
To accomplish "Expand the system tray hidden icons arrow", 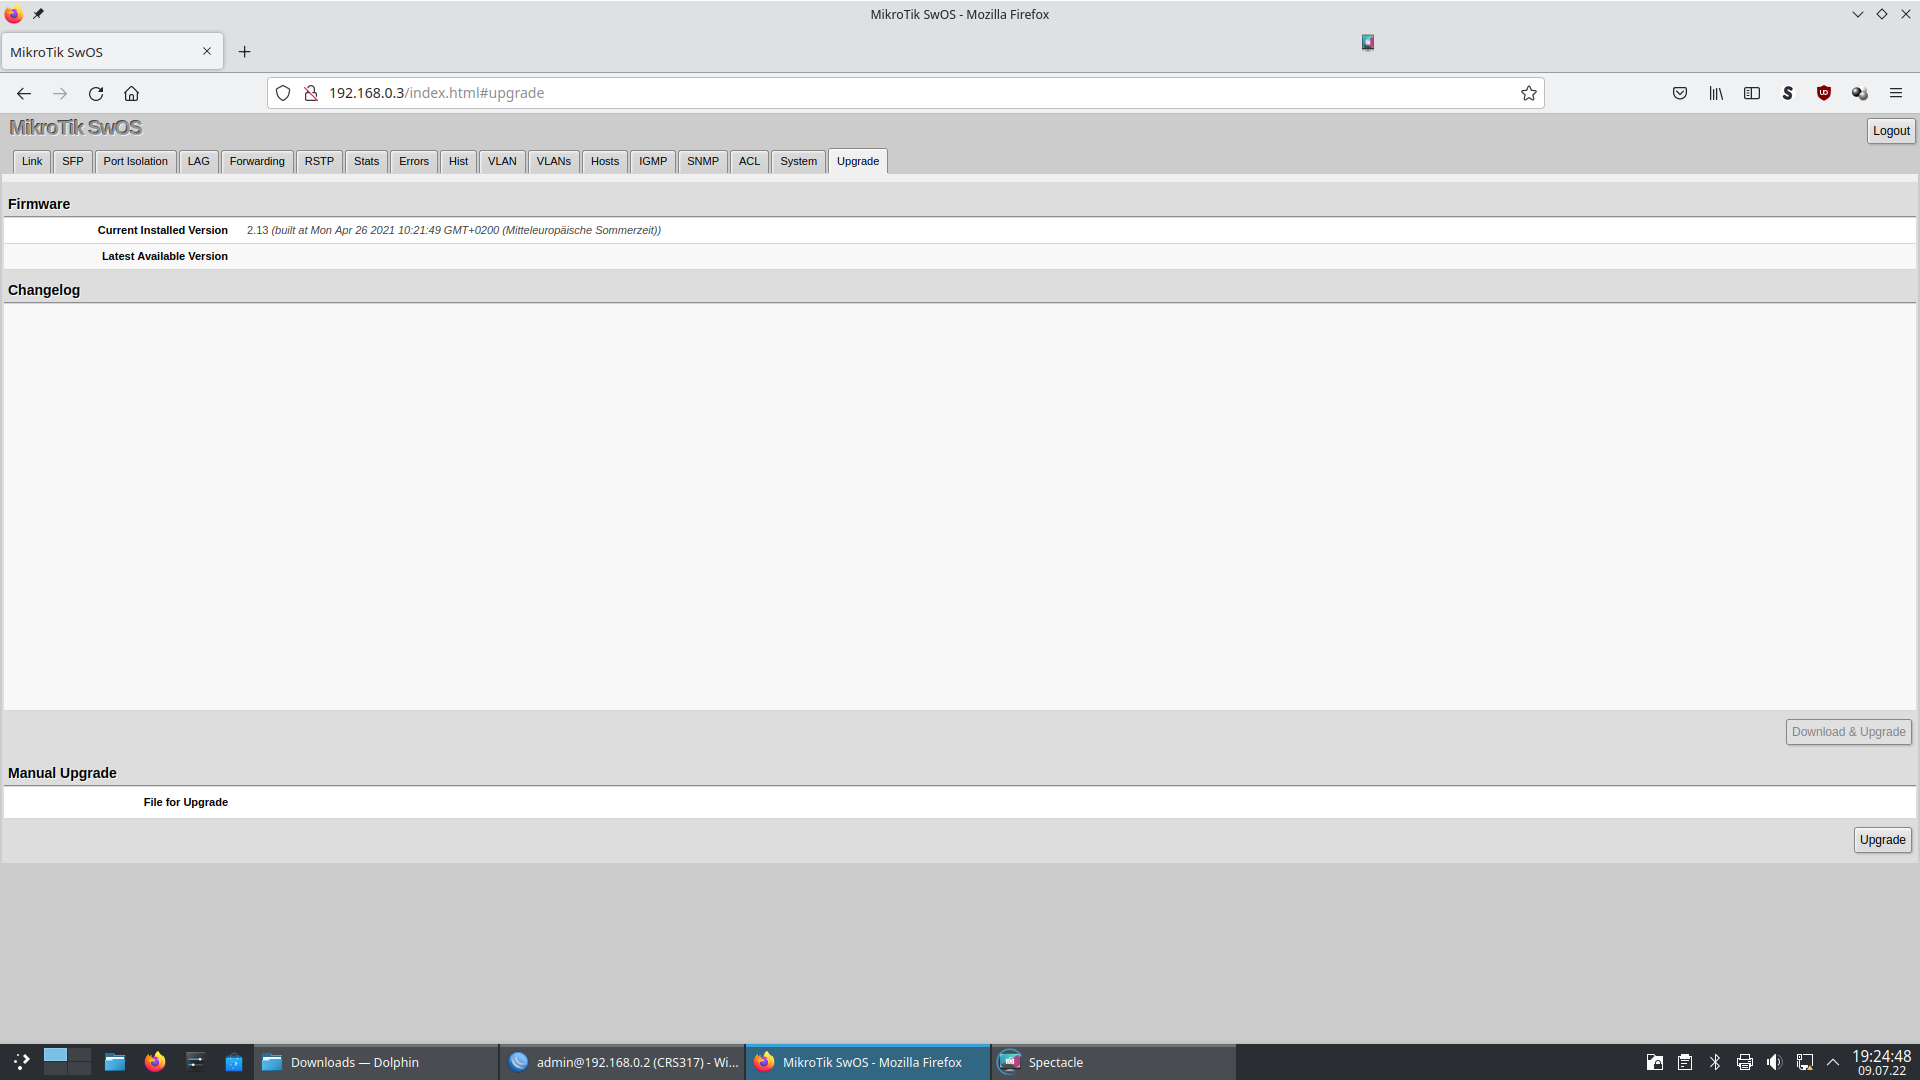I will click(x=1833, y=1062).
